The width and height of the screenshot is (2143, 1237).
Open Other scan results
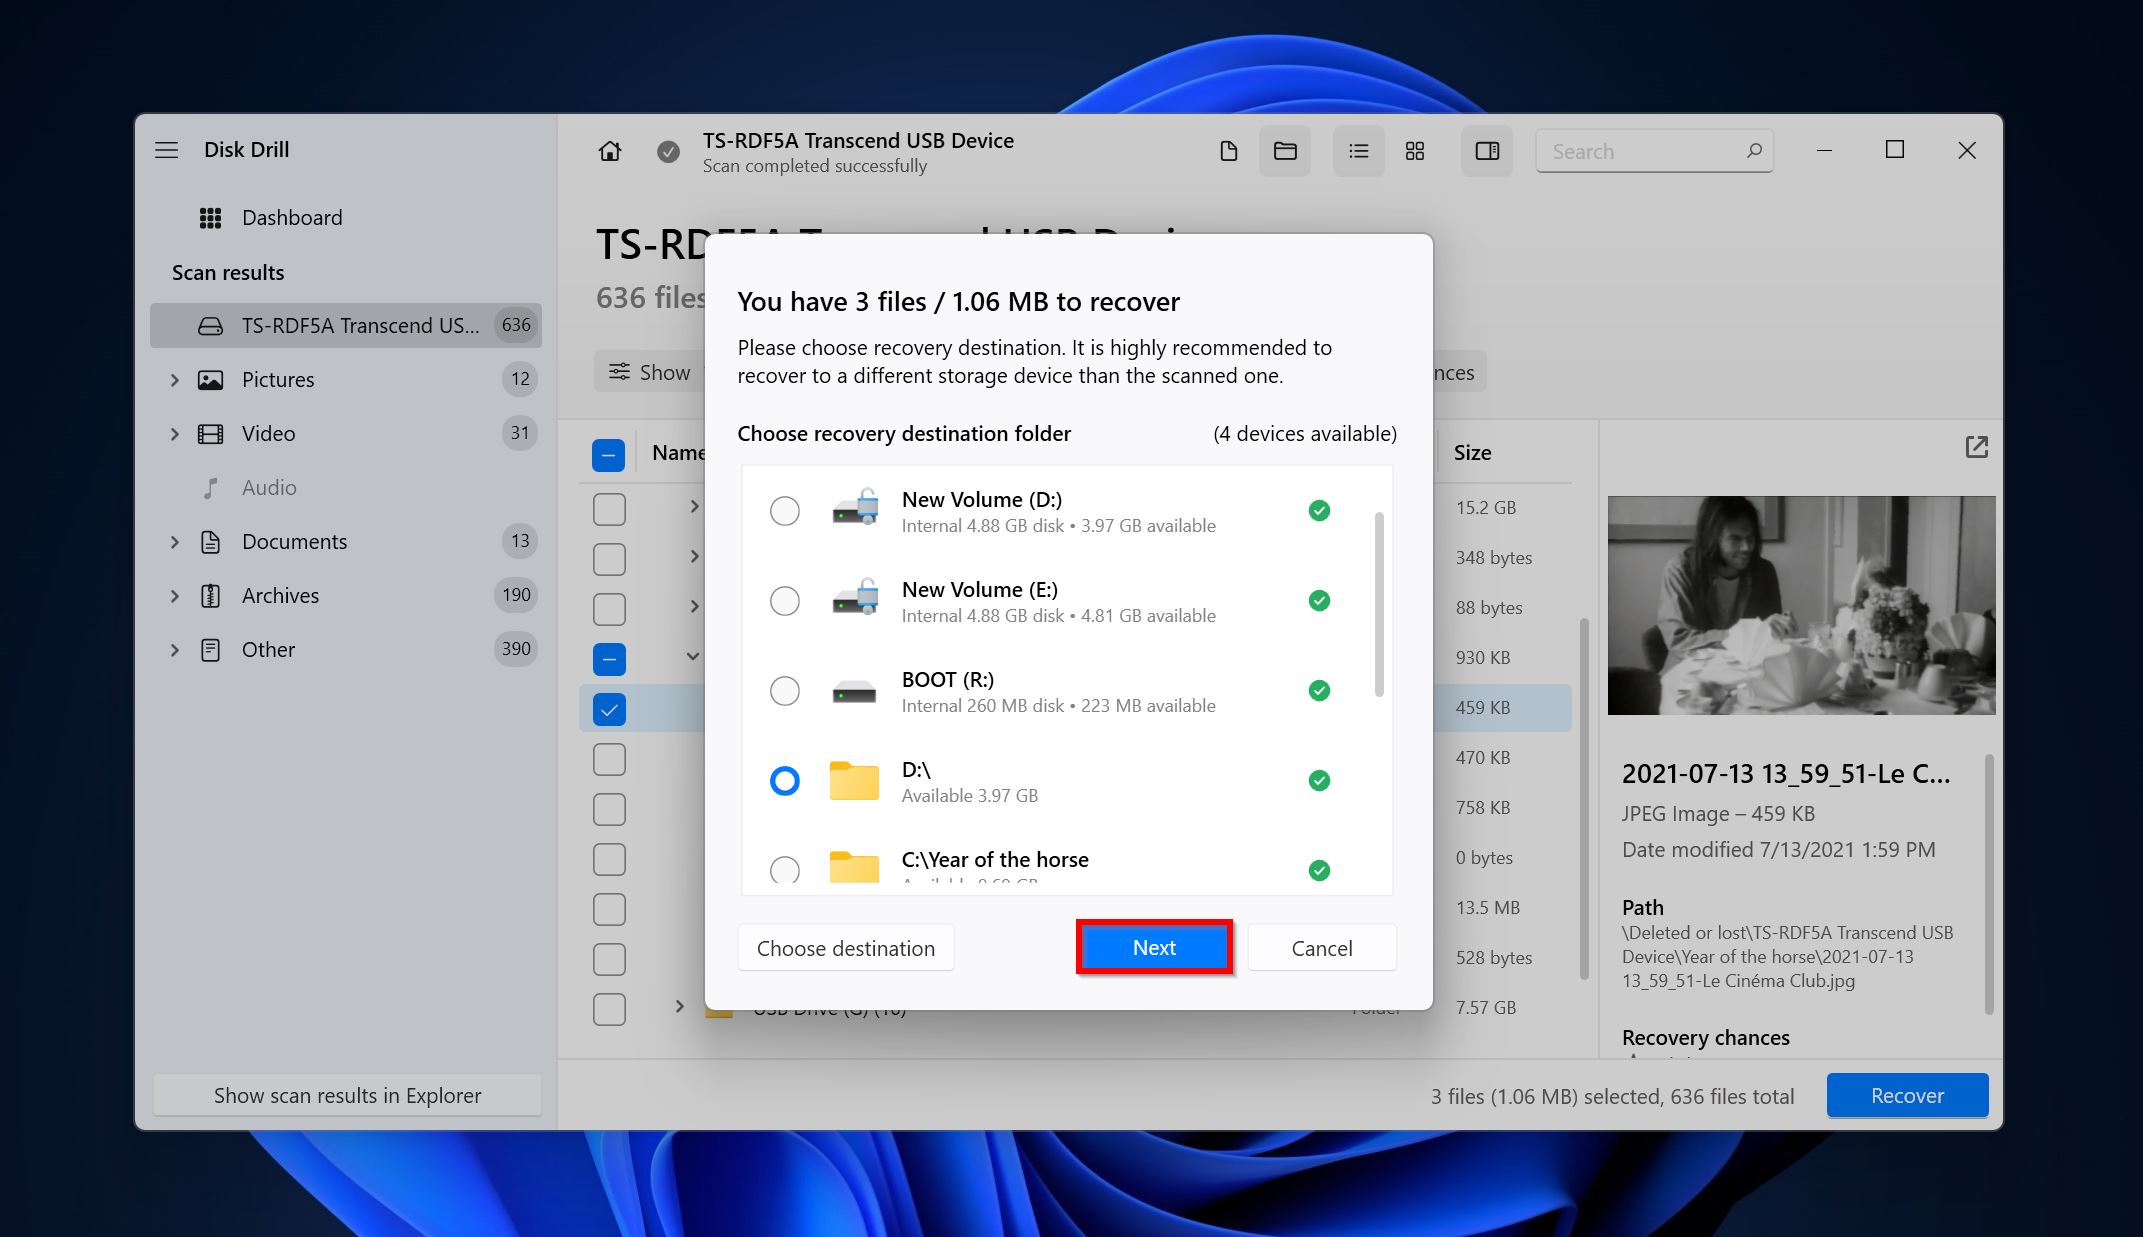346,650
